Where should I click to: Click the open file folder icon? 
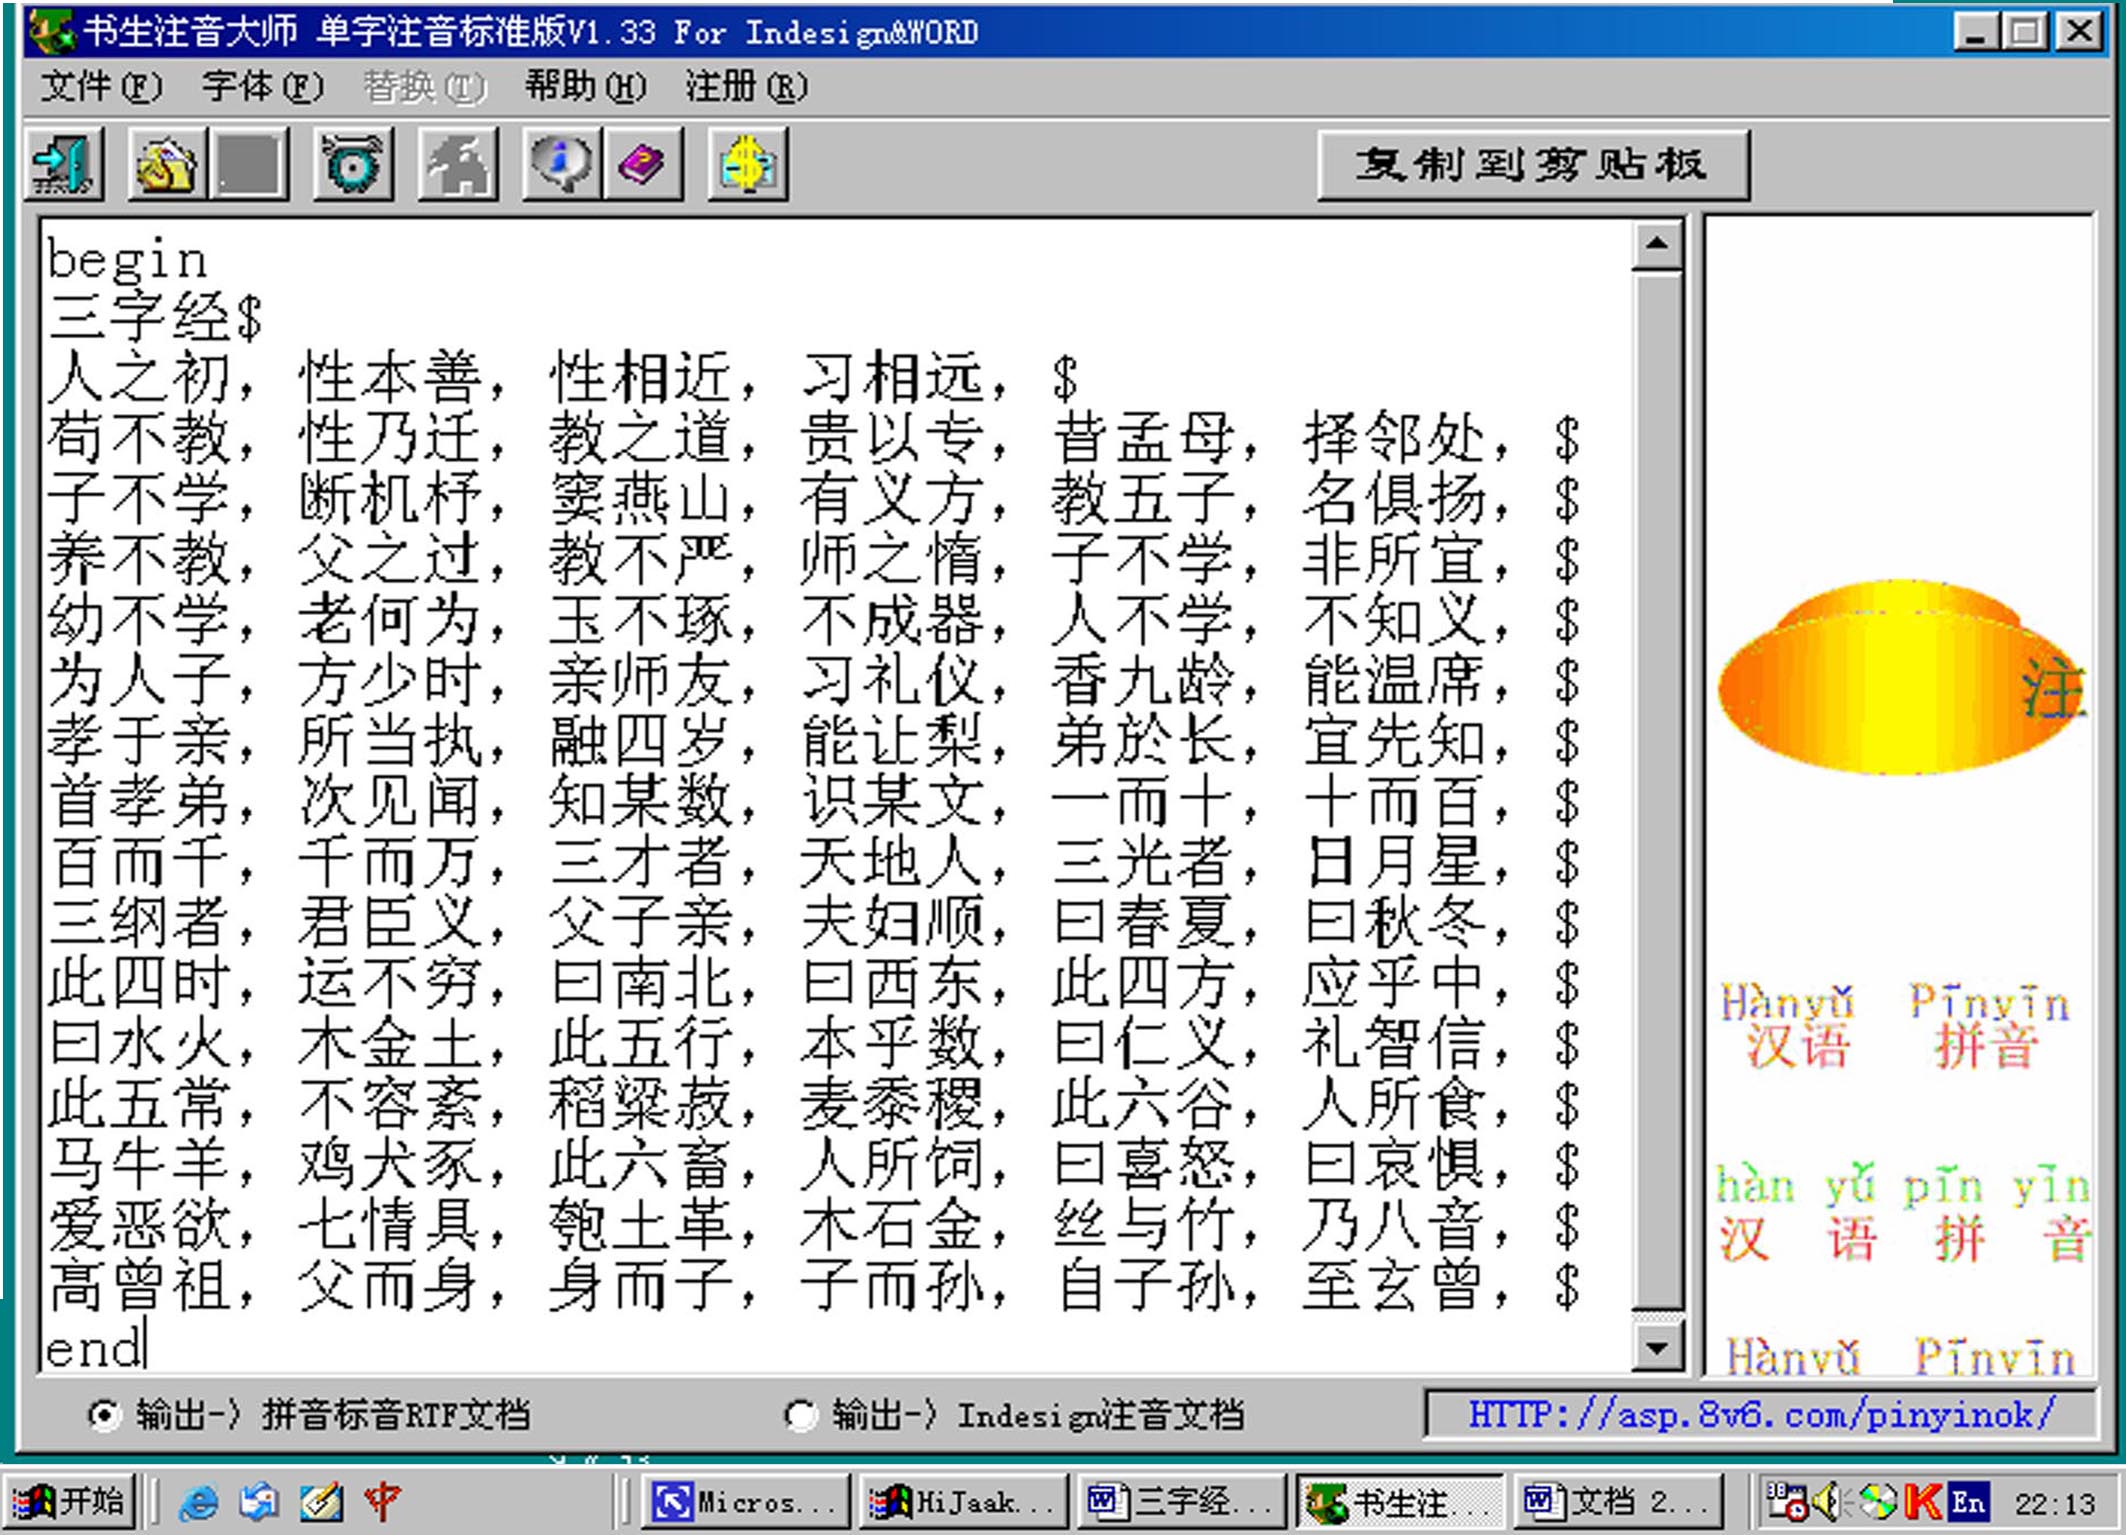[x=167, y=164]
